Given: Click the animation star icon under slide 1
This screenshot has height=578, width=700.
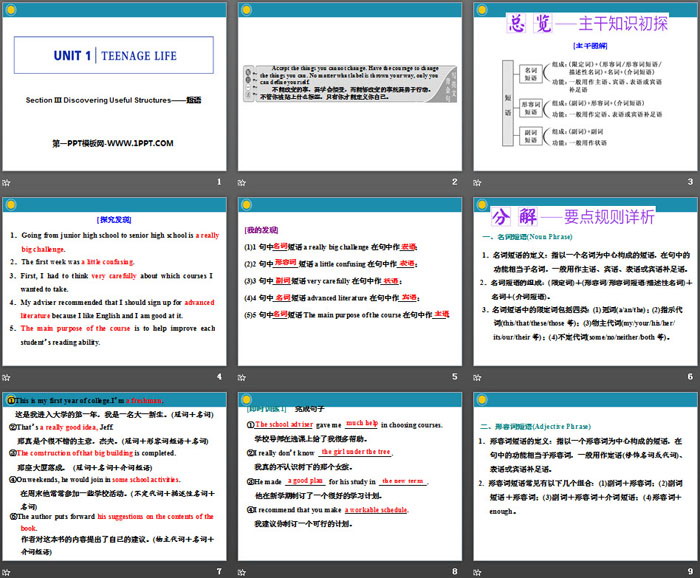Looking at the screenshot, I should (x=8, y=181).
